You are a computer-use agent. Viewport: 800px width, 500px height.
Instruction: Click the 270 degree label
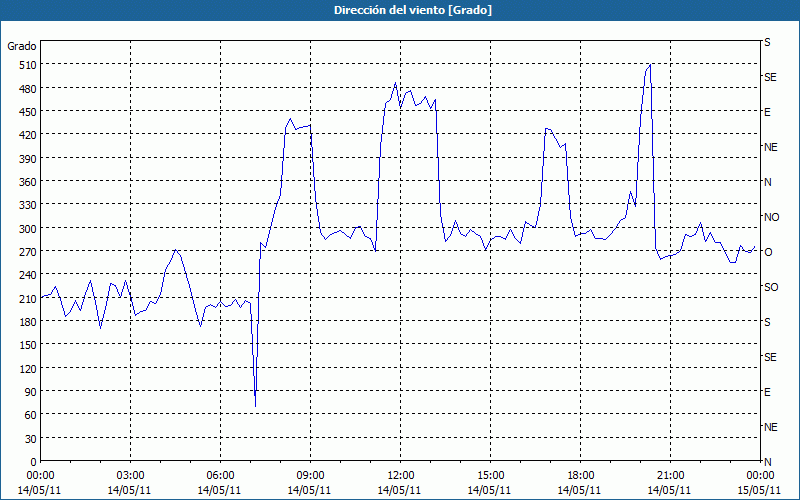(x=28, y=252)
